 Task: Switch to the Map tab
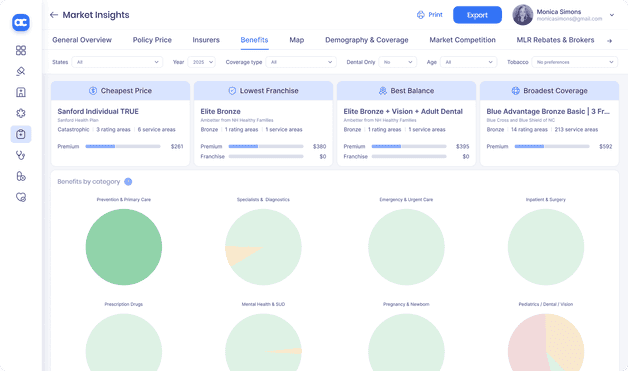297,40
